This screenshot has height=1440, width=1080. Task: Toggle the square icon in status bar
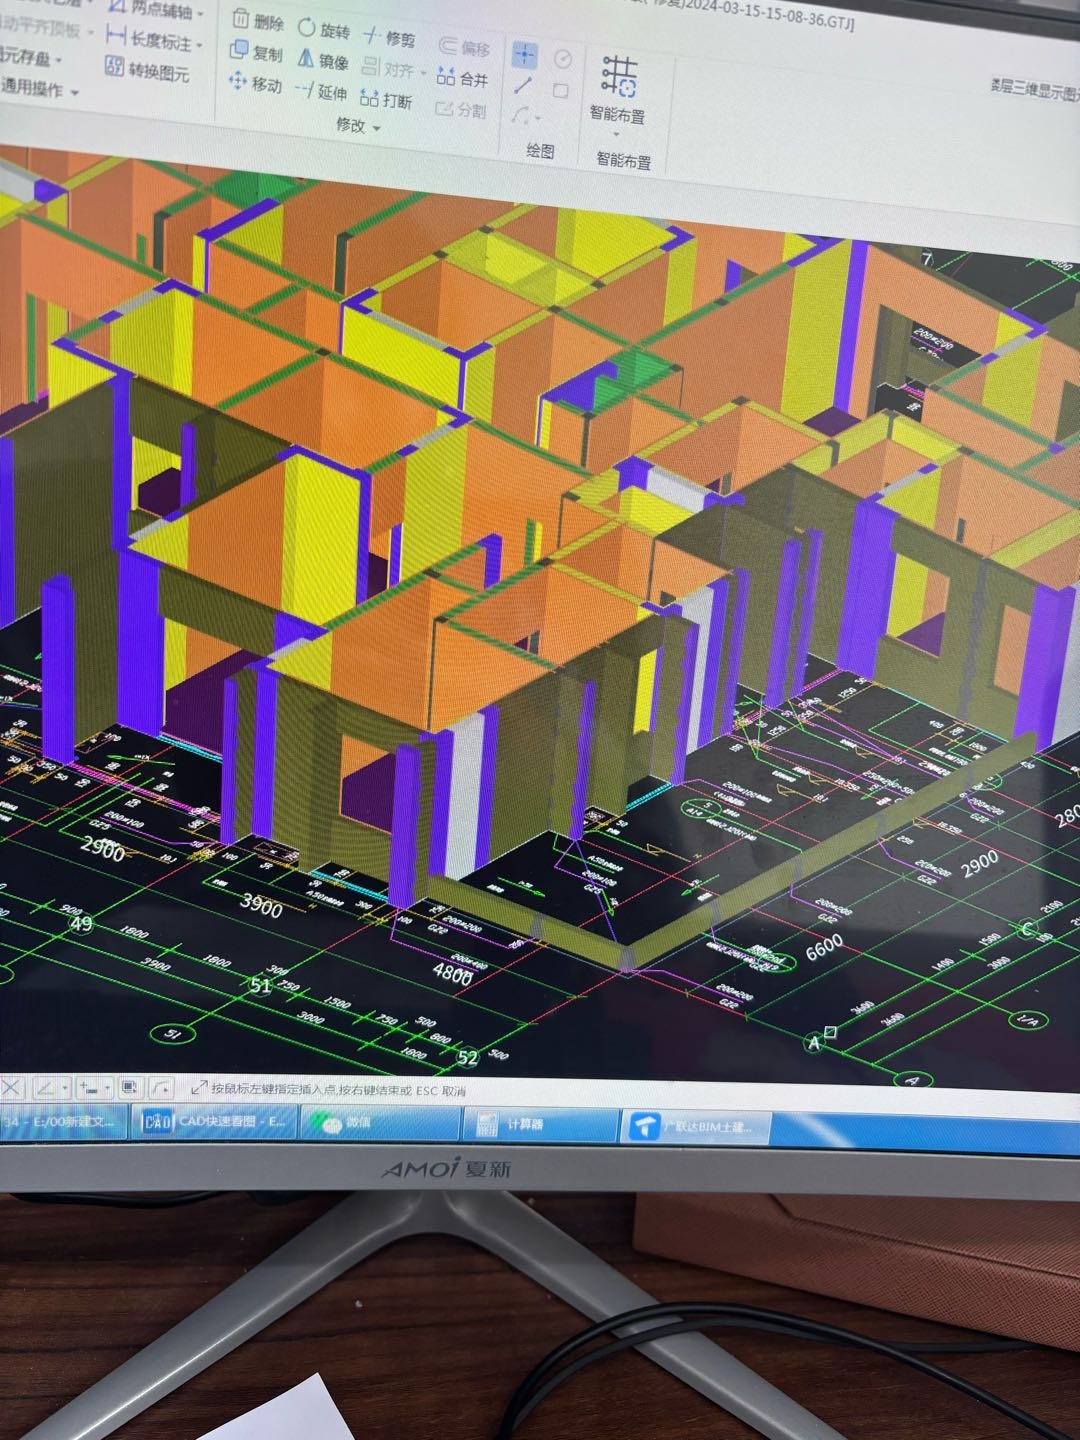coord(129,1086)
